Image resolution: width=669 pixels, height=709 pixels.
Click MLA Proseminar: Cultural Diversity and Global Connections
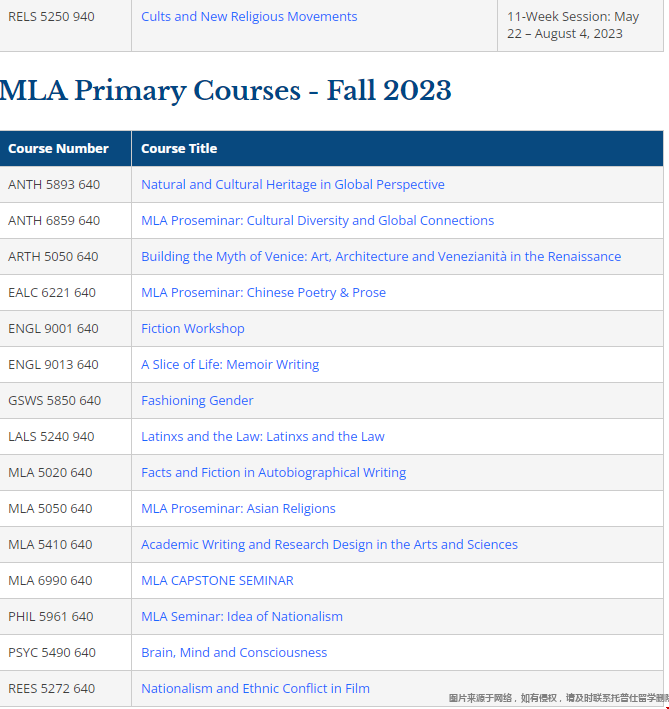317,221
